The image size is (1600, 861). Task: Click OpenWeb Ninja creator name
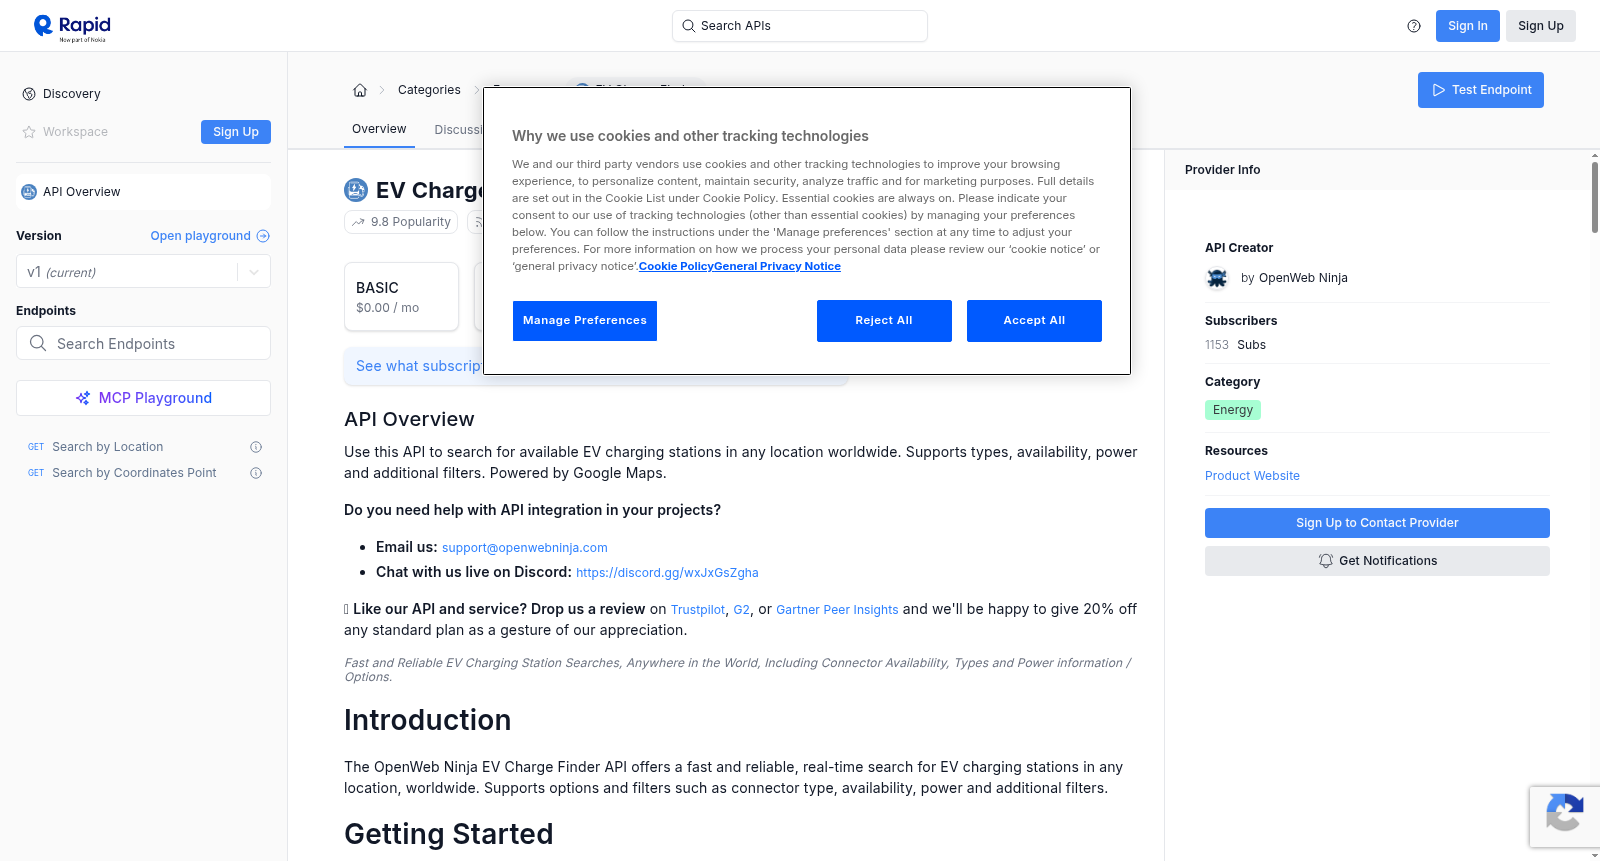[x=1303, y=278]
